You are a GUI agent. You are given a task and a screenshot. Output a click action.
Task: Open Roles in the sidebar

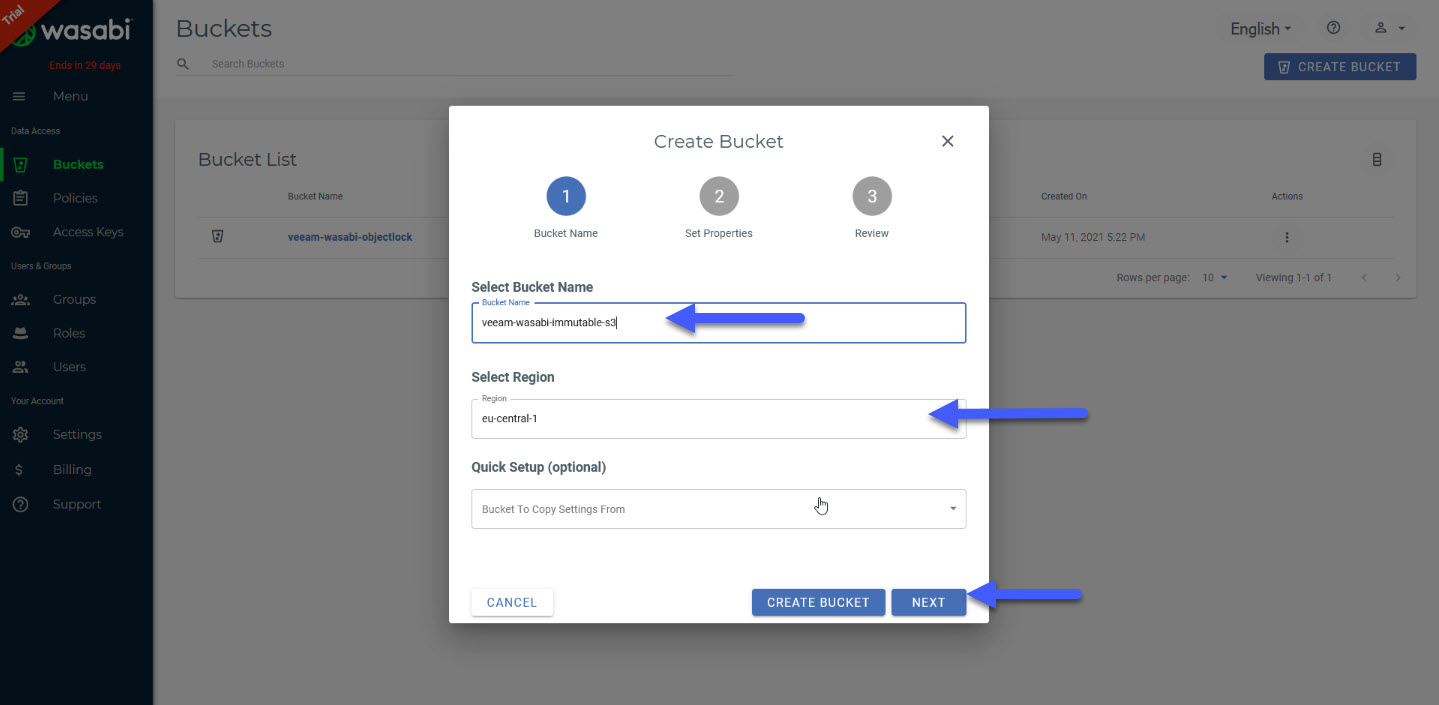coord(69,333)
